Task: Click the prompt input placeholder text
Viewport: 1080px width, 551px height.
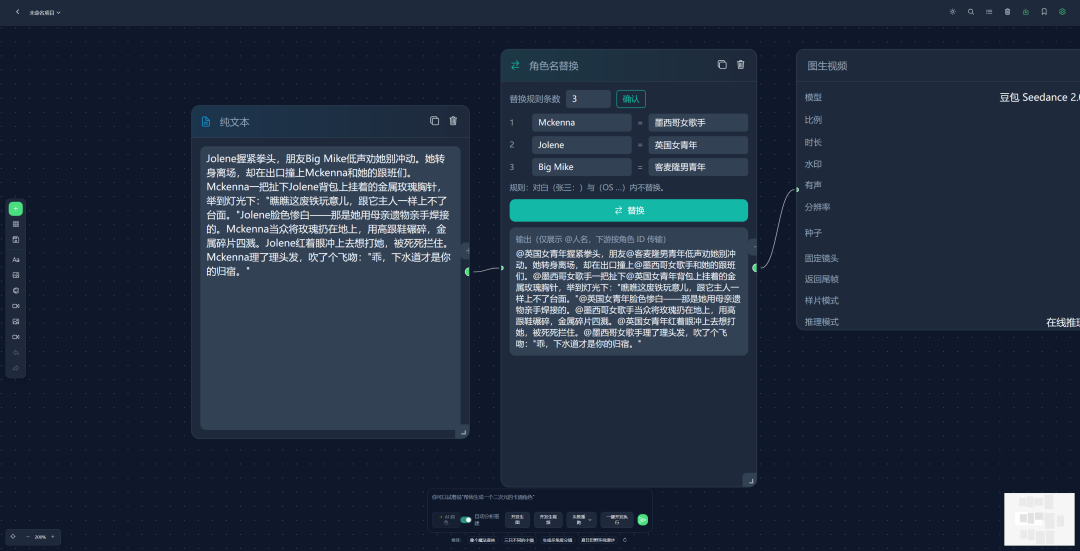Action: click(x=483, y=497)
